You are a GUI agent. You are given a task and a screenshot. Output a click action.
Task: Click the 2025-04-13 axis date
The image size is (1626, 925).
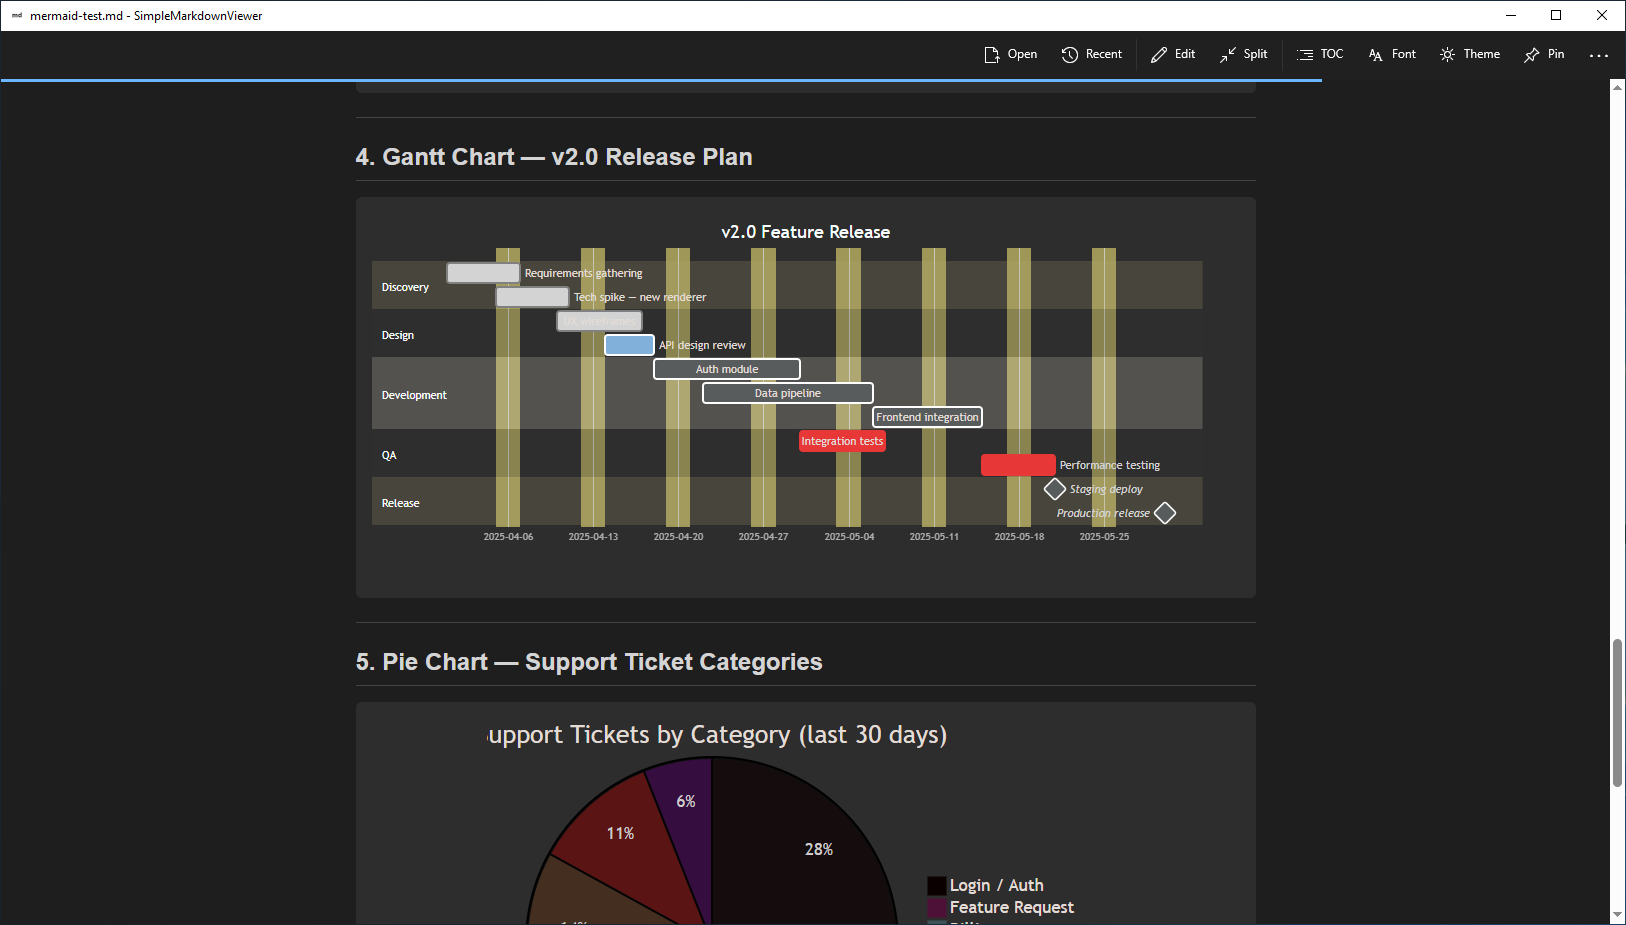[x=593, y=537]
